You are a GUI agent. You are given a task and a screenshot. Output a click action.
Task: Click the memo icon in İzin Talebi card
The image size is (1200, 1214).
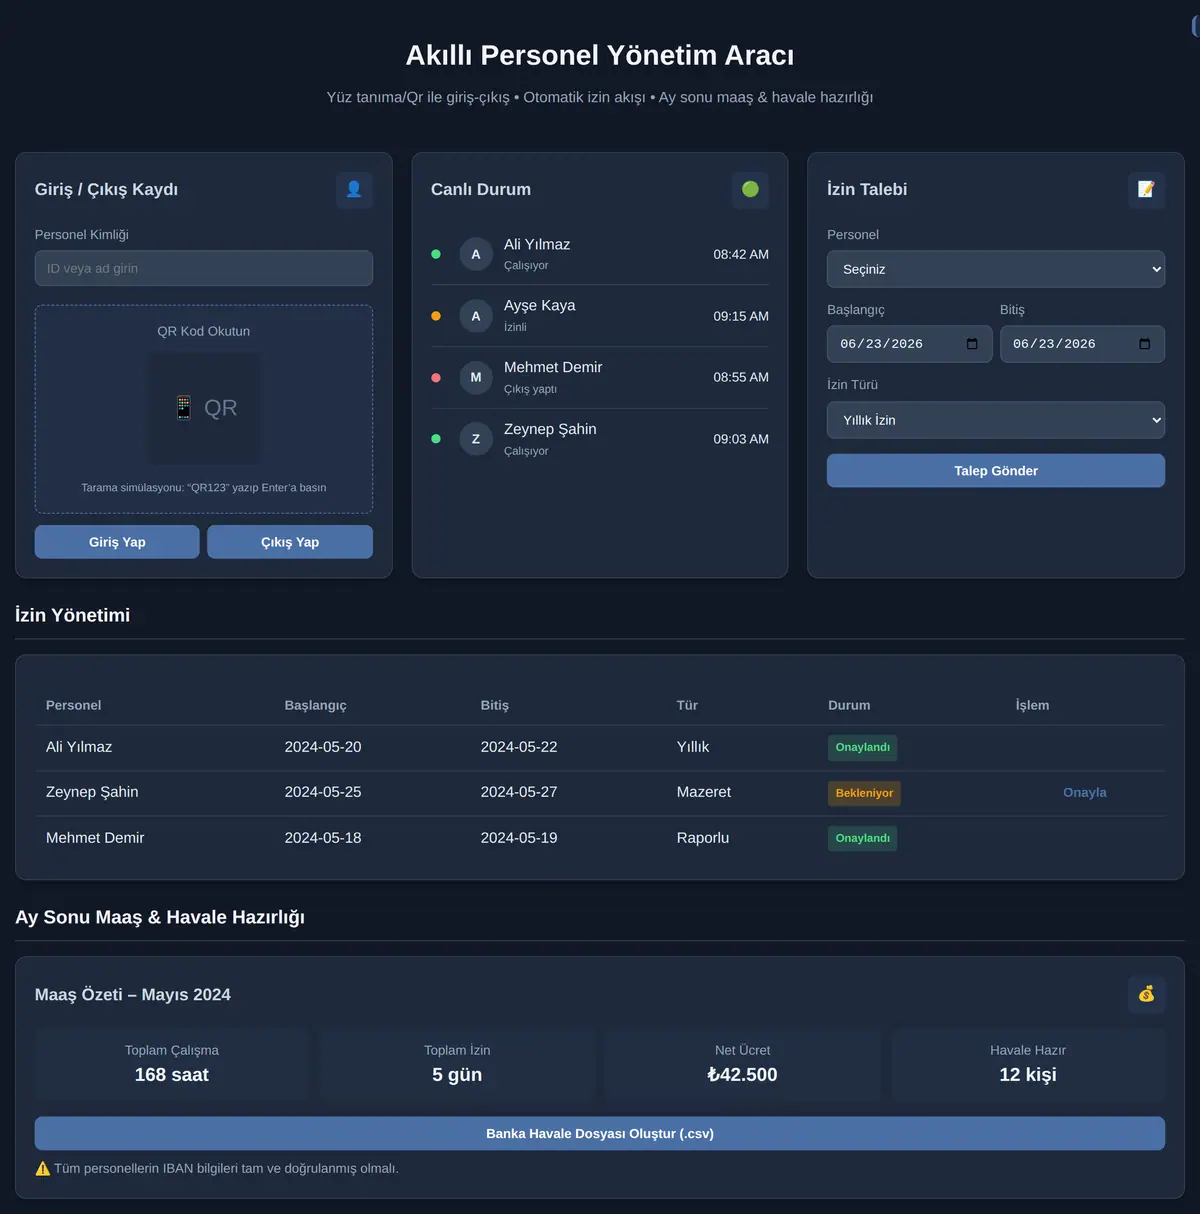(x=1146, y=189)
